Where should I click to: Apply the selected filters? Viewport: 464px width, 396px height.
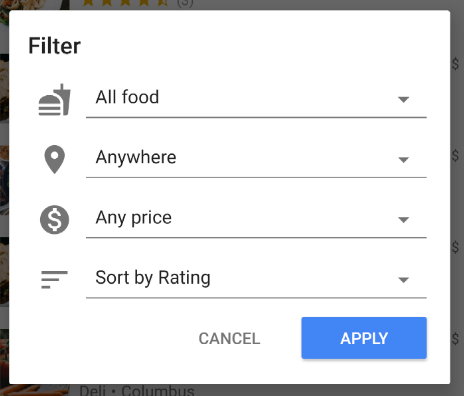point(364,338)
